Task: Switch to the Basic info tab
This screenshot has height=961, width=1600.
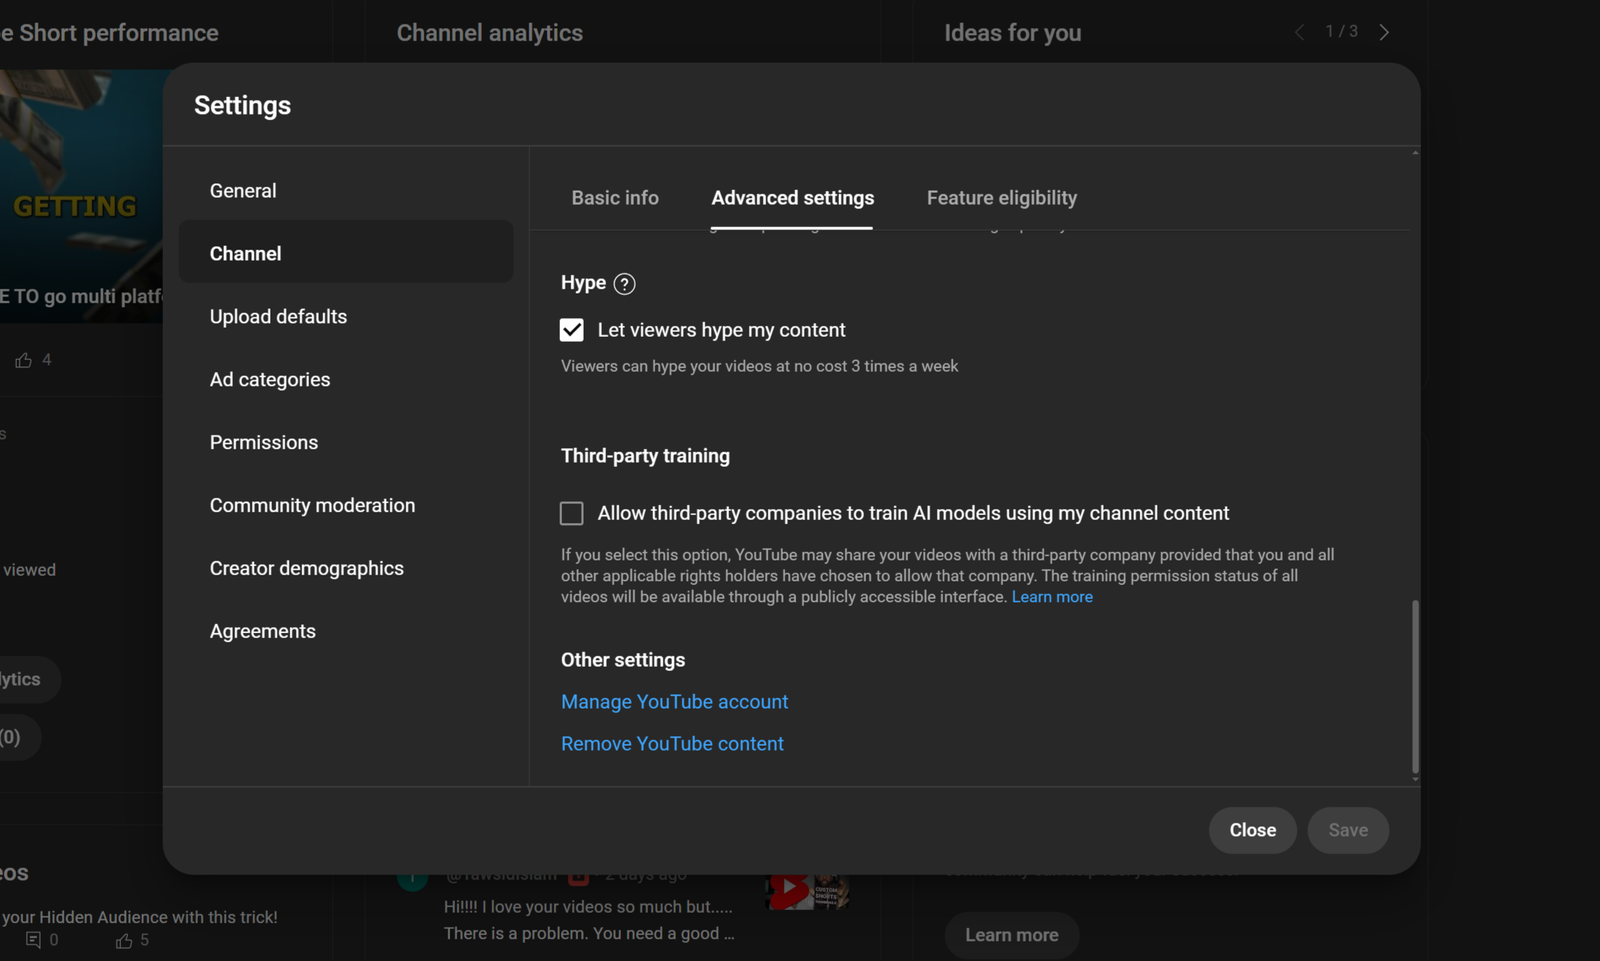Action: 614,197
